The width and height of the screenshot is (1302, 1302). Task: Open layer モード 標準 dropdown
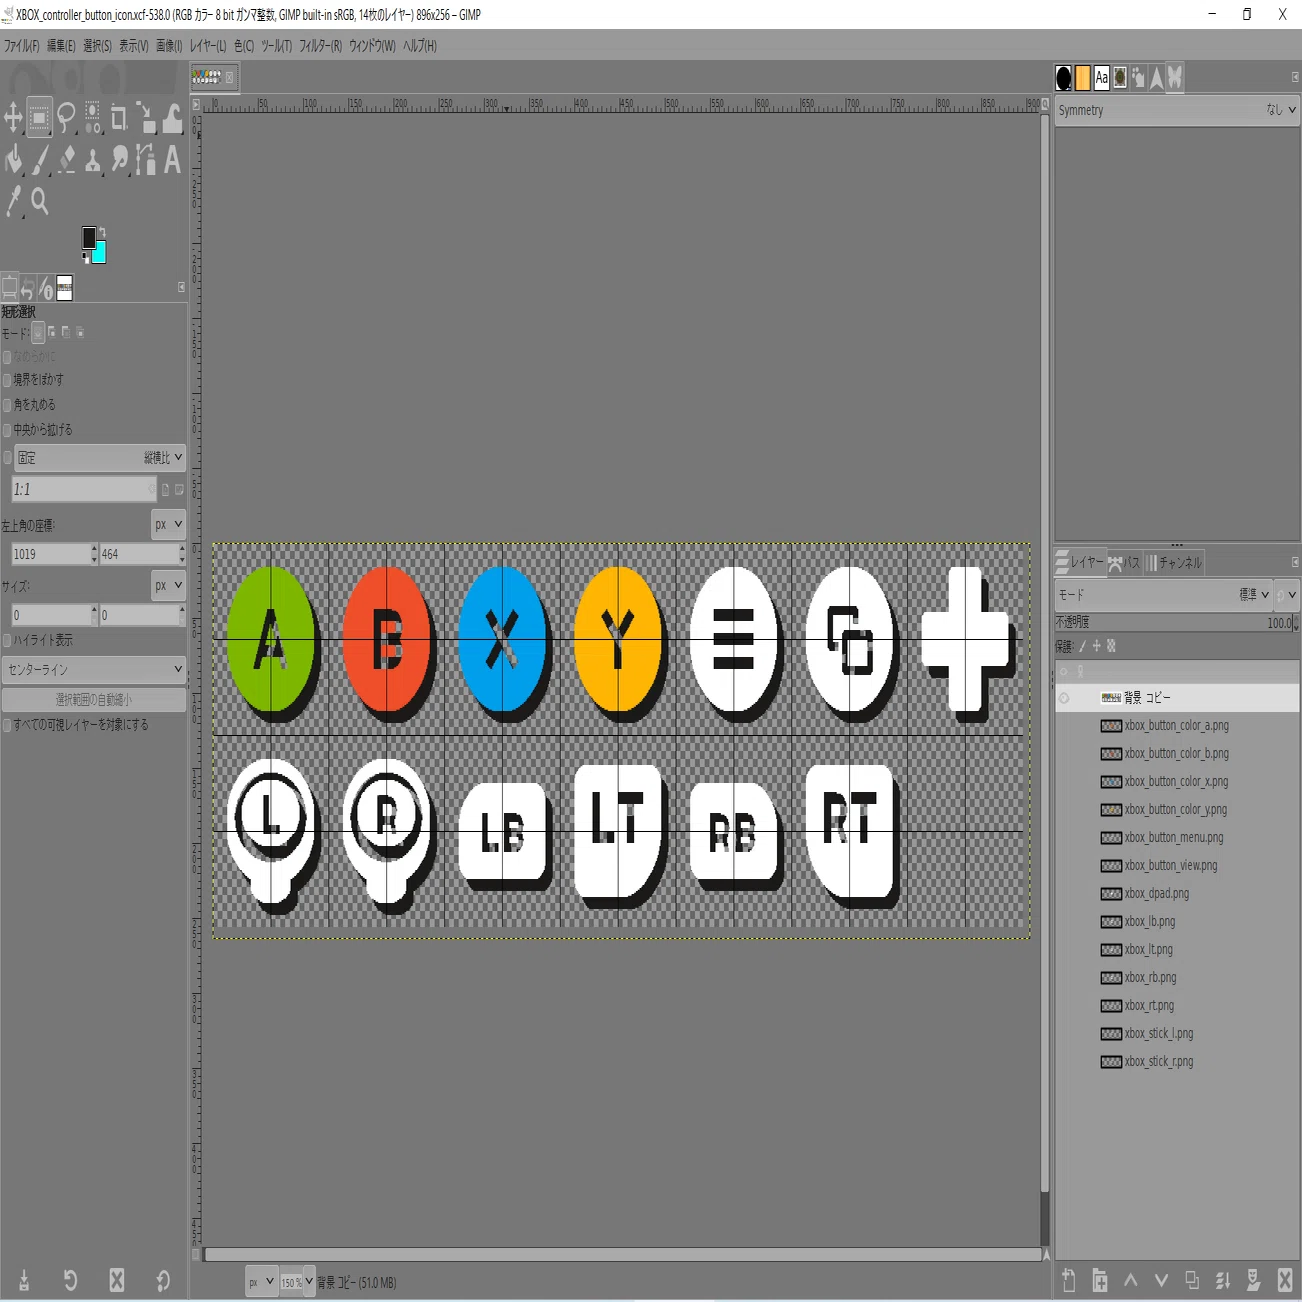click(1164, 594)
